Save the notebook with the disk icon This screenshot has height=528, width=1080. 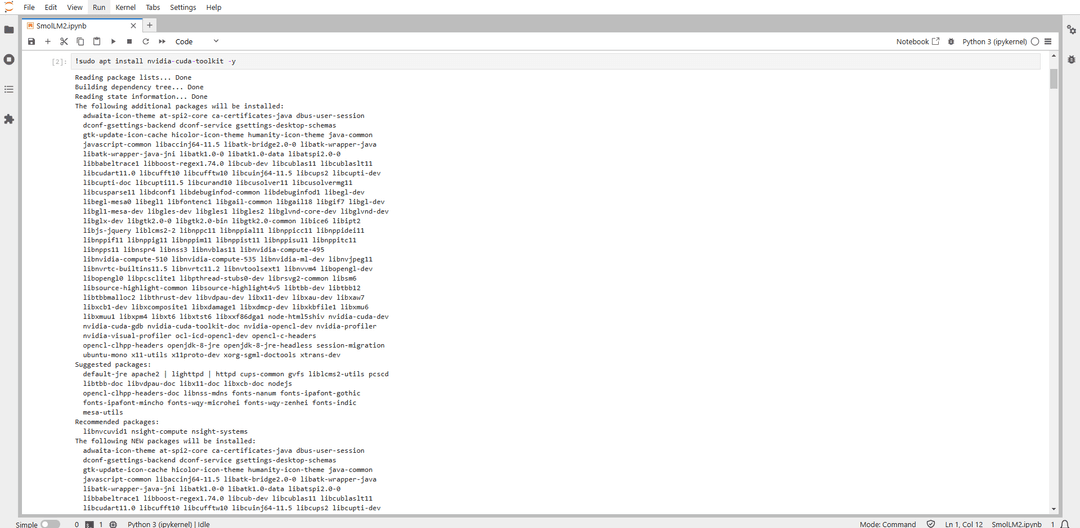(x=32, y=42)
